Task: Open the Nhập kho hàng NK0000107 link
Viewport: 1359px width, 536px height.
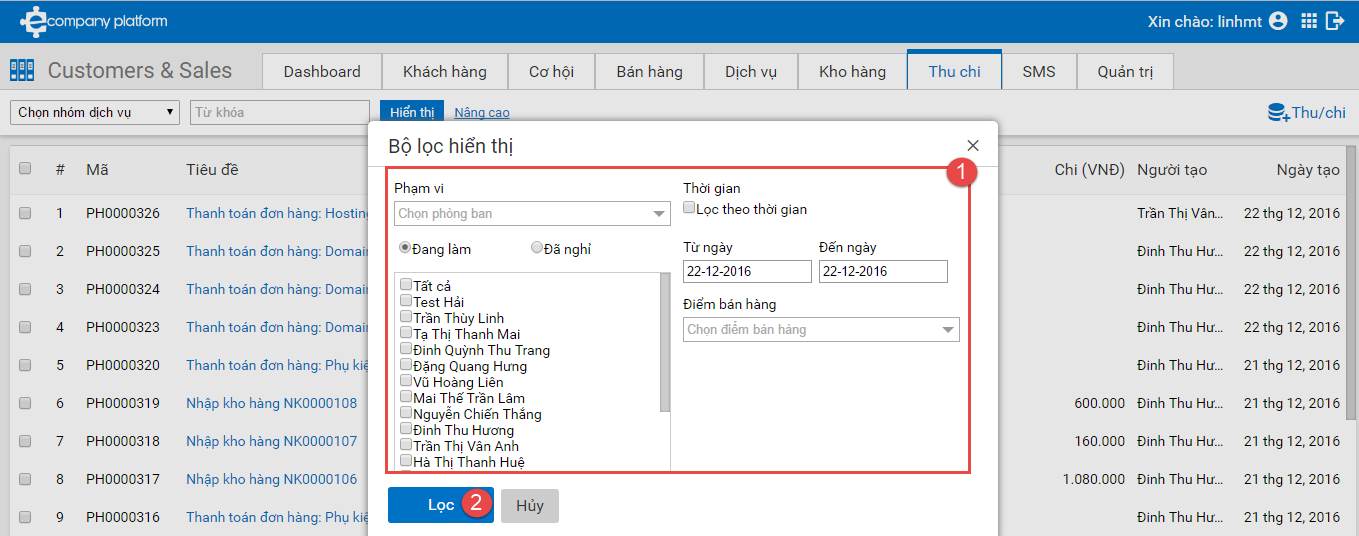Action: click(x=272, y=441)
